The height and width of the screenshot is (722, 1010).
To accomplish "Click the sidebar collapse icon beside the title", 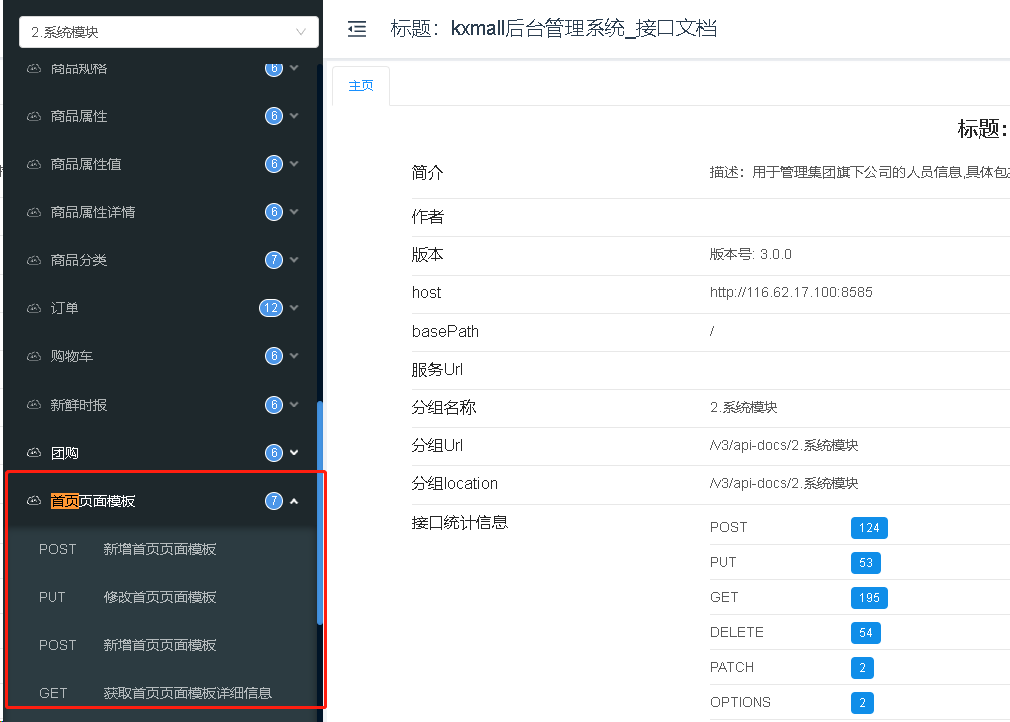I will pyautogui.click(x=357, y=29).
